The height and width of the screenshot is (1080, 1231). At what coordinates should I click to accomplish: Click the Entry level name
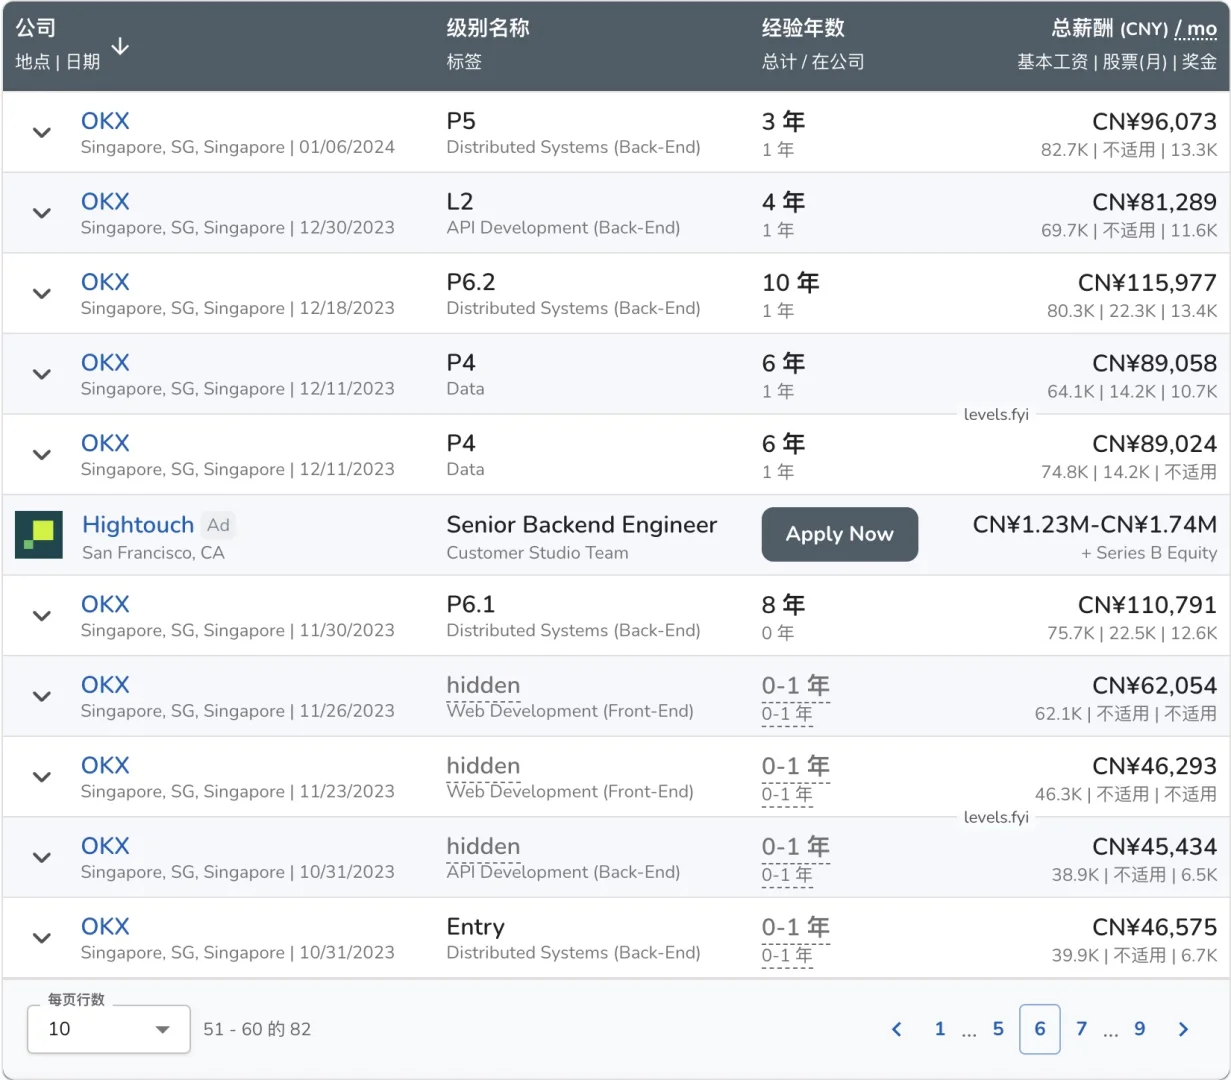[x=475, y=927]
